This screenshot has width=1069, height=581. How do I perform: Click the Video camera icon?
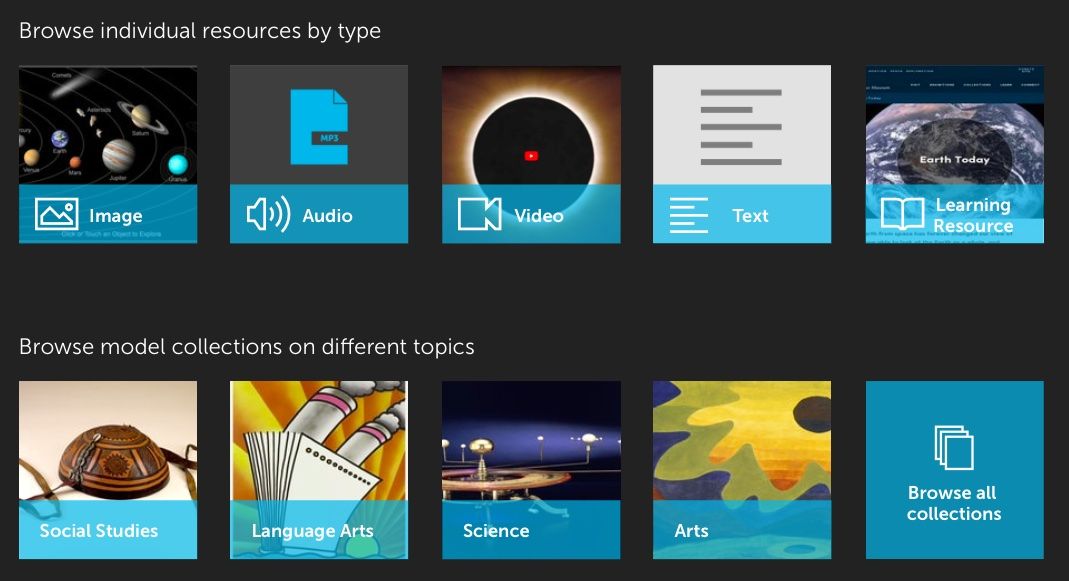click(479, 214)
